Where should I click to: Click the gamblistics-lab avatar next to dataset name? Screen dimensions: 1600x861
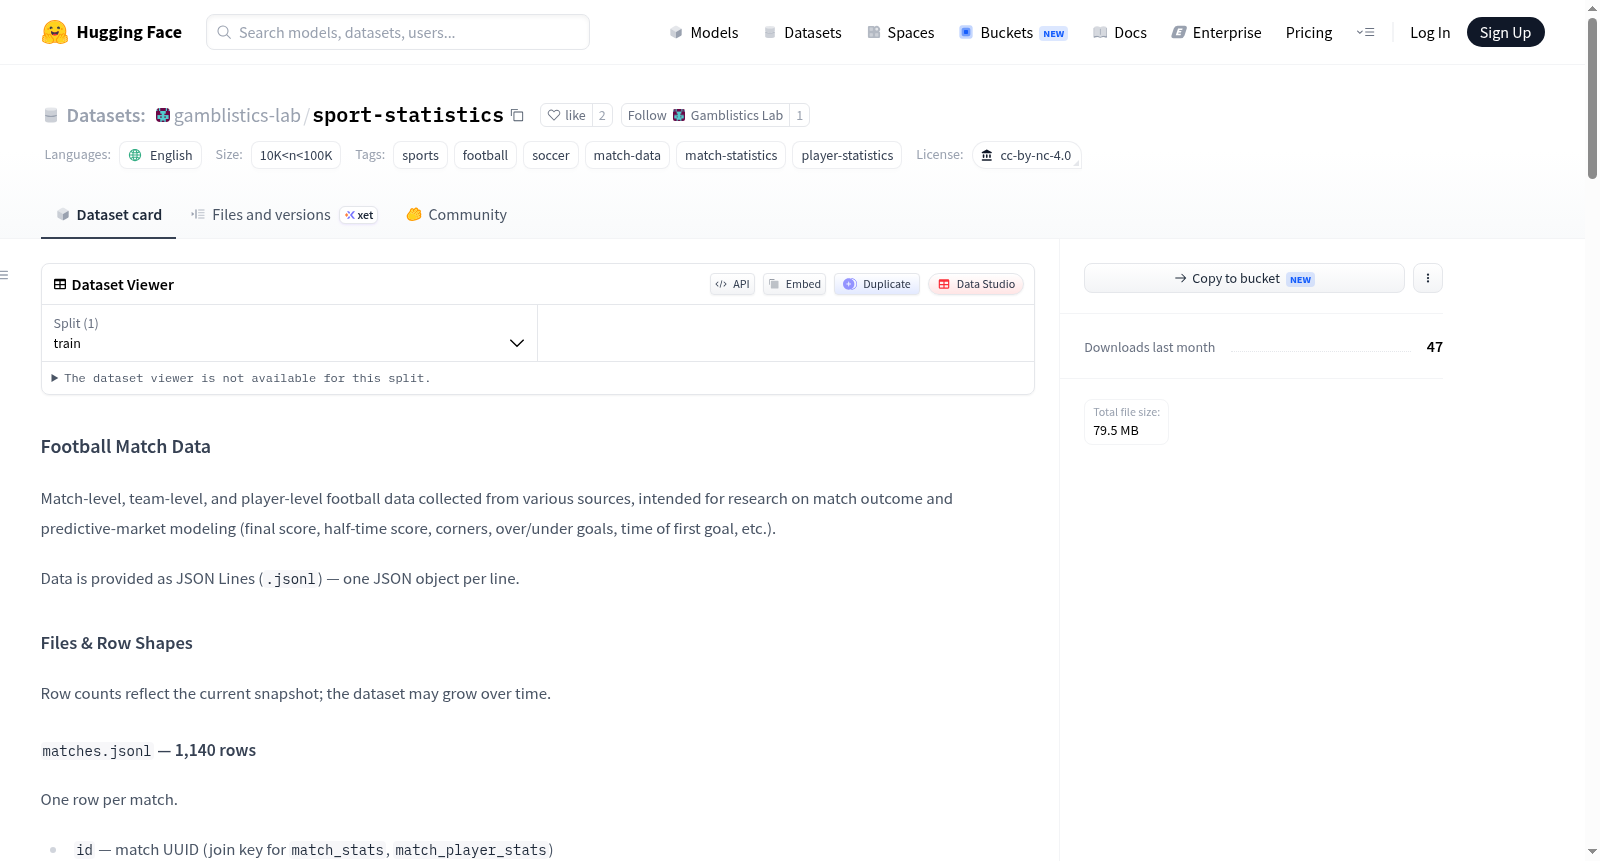tap(163, 115)
